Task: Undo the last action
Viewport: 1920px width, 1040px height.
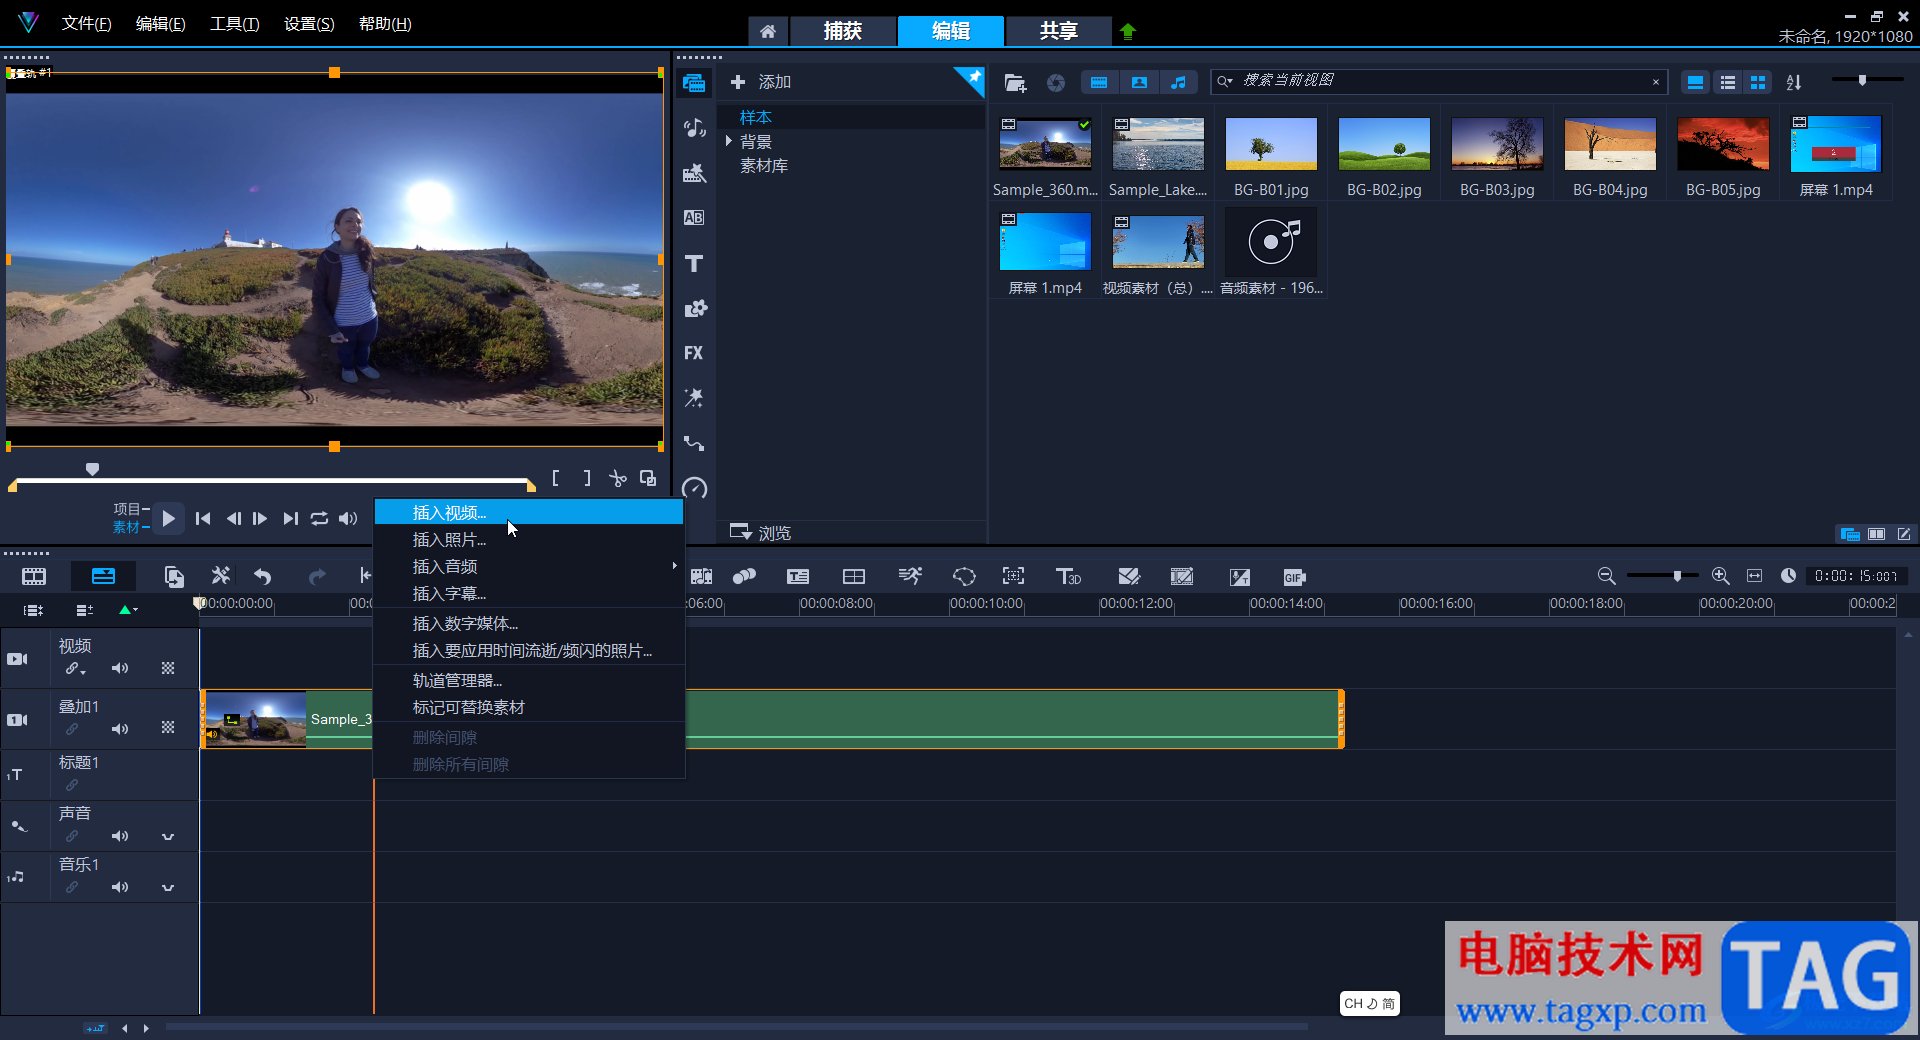Action: (x=263, y=576)
